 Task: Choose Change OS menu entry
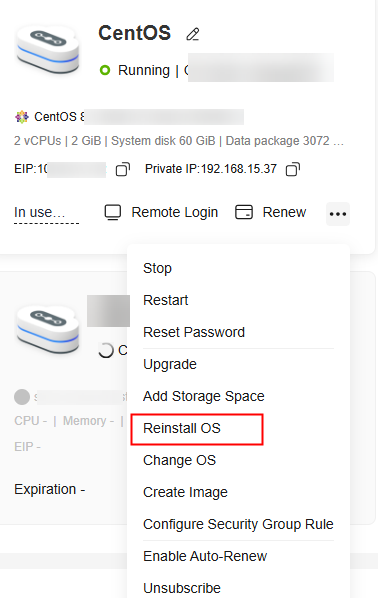coord(179,460)
